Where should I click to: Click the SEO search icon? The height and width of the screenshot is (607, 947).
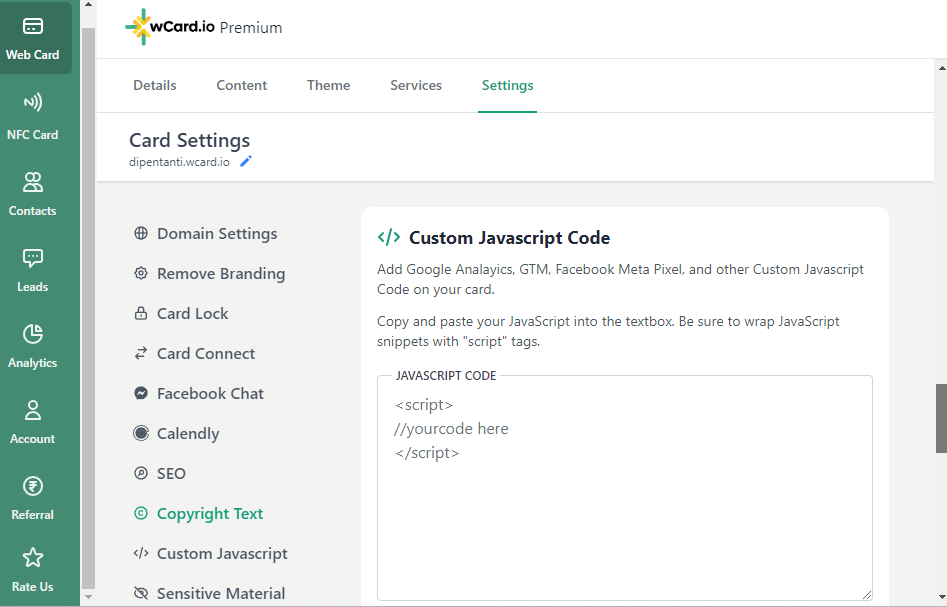141,473
